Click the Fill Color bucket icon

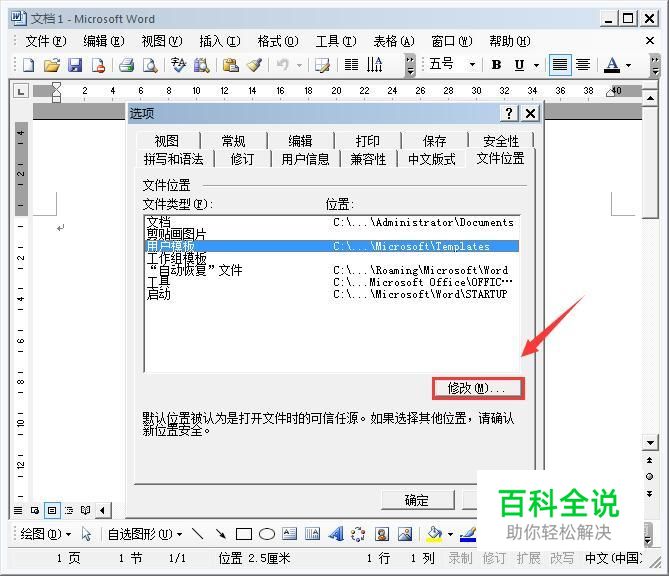click(434, 534)
